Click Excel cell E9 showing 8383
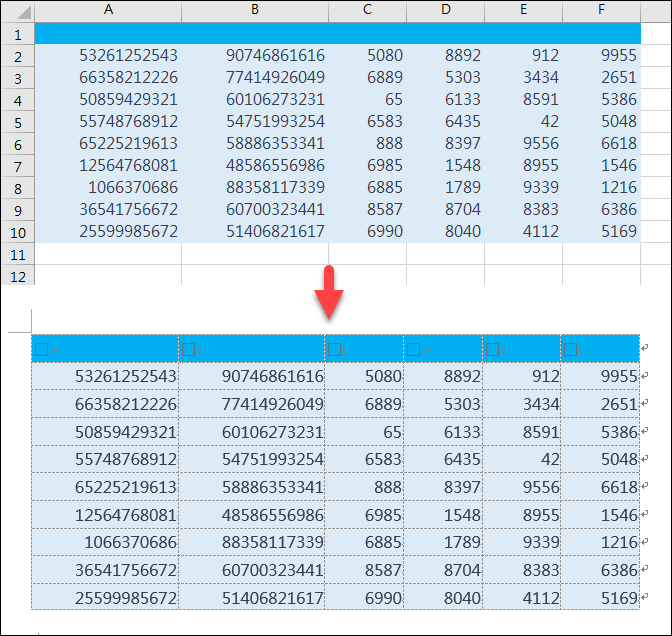The width and height of the screenshot is (672, 636). (523, 210)
